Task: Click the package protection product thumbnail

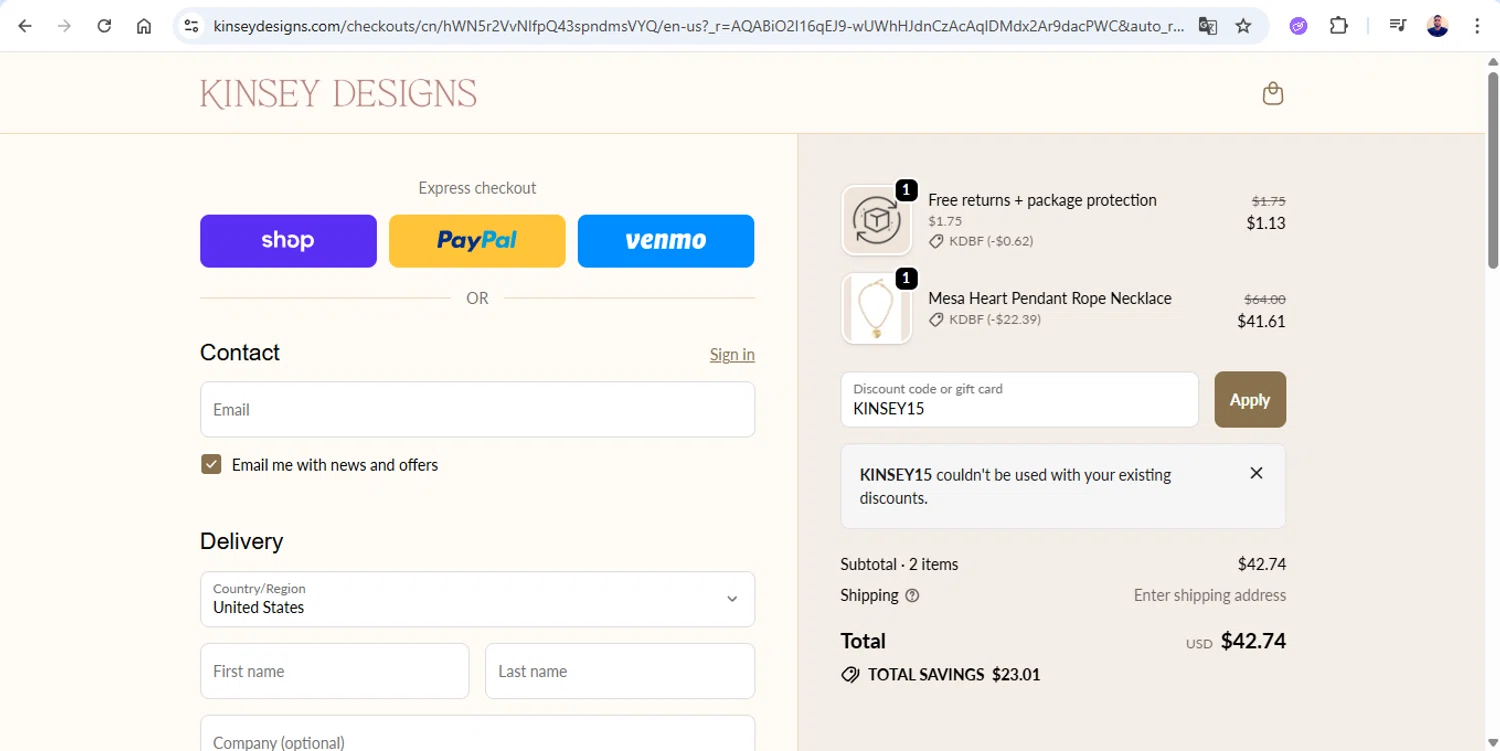Action: pyautogui.click(x=877, y=220)
